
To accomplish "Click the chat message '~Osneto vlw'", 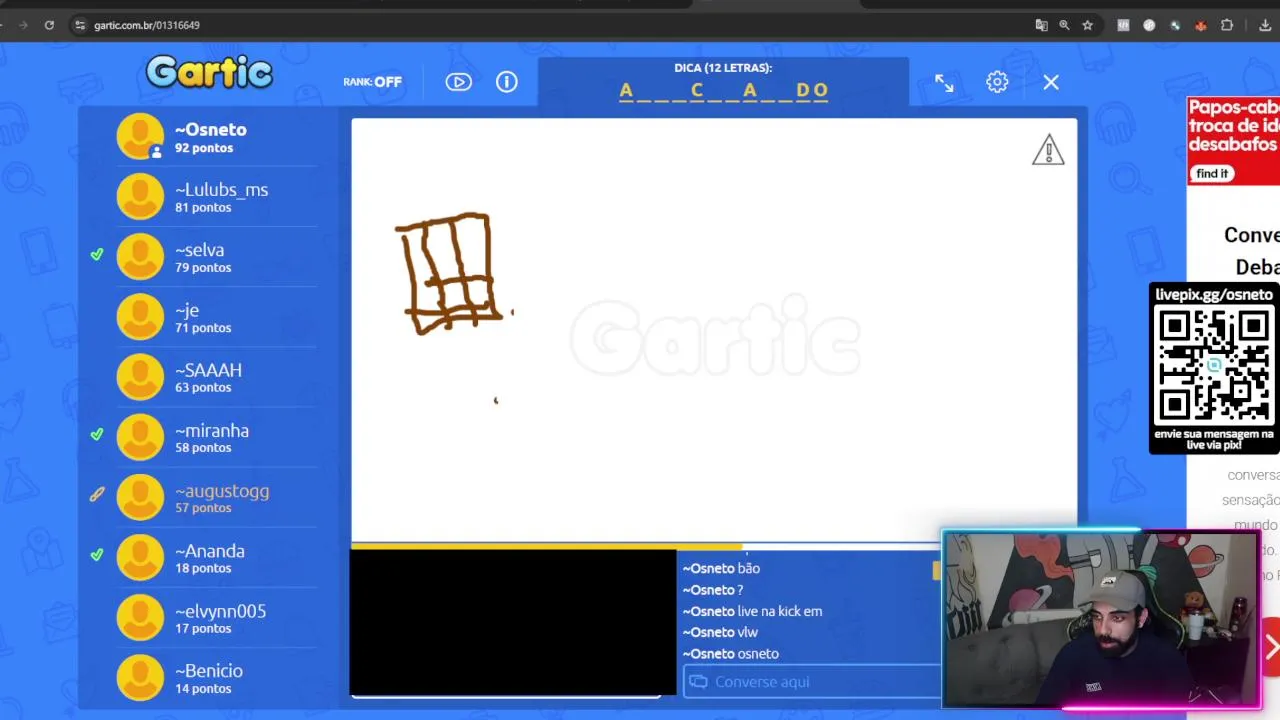I will pyautogui.click(x=720, y=632).
